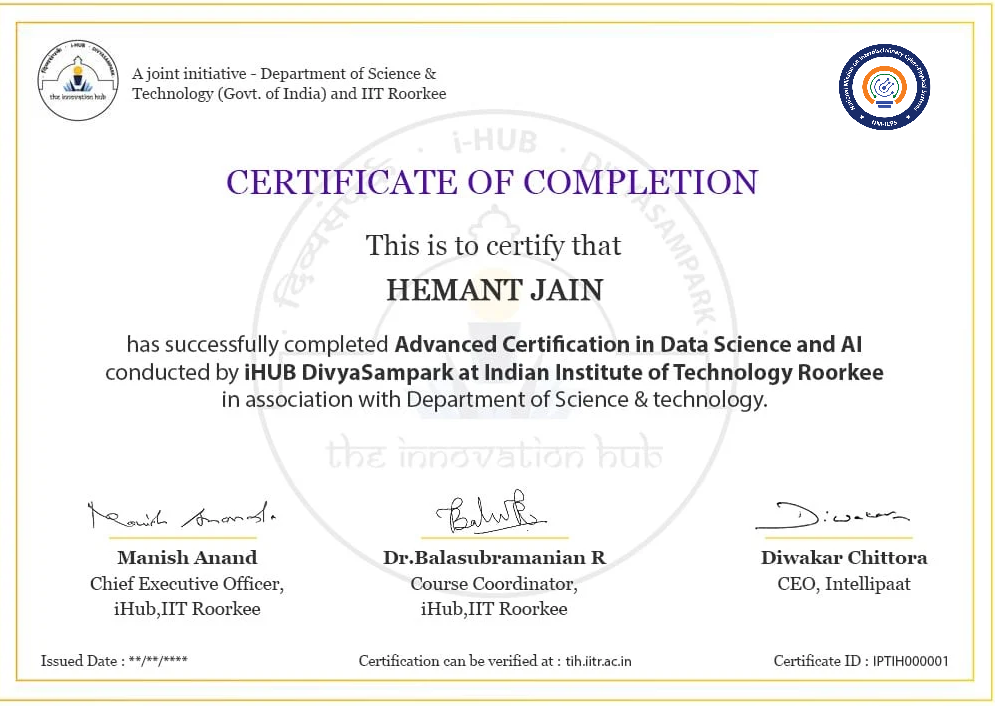
Task: Click the Diwakar Chittora signature
Action: point(832,516)
